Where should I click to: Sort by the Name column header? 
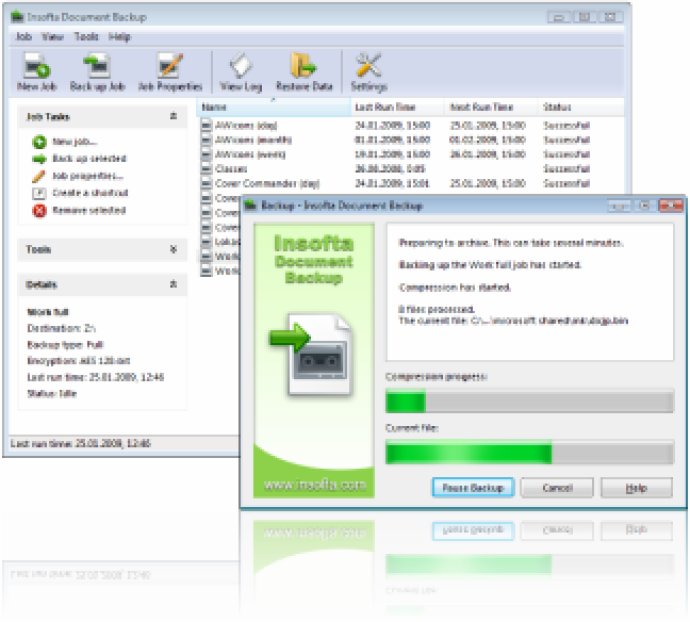tap(273, 107)
